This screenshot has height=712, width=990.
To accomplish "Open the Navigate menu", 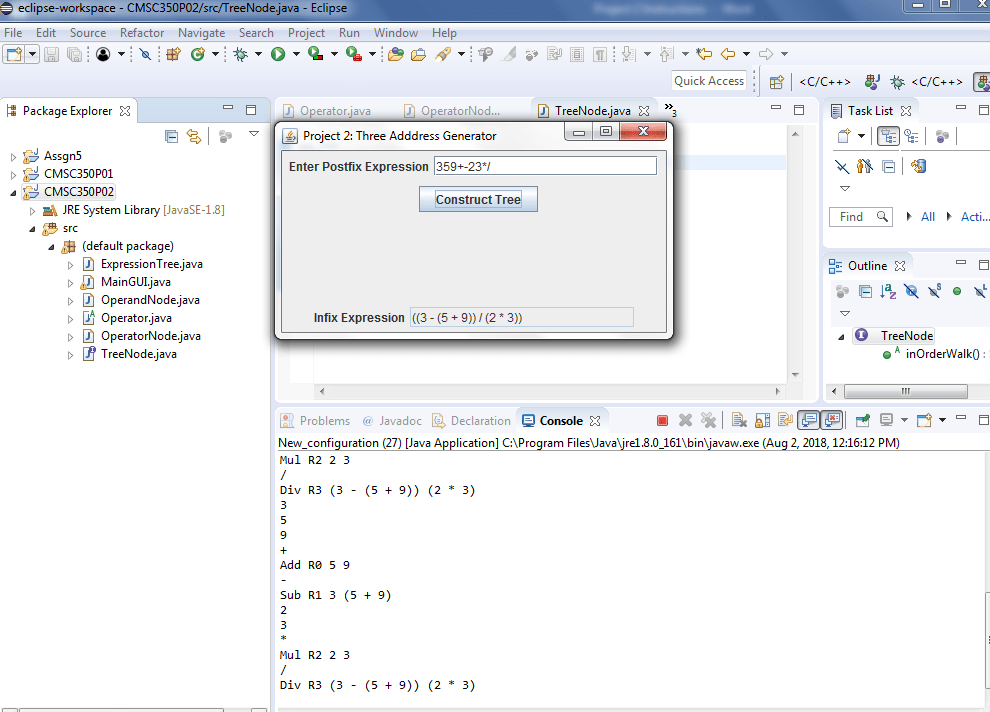I will click(x=201, y=33).
